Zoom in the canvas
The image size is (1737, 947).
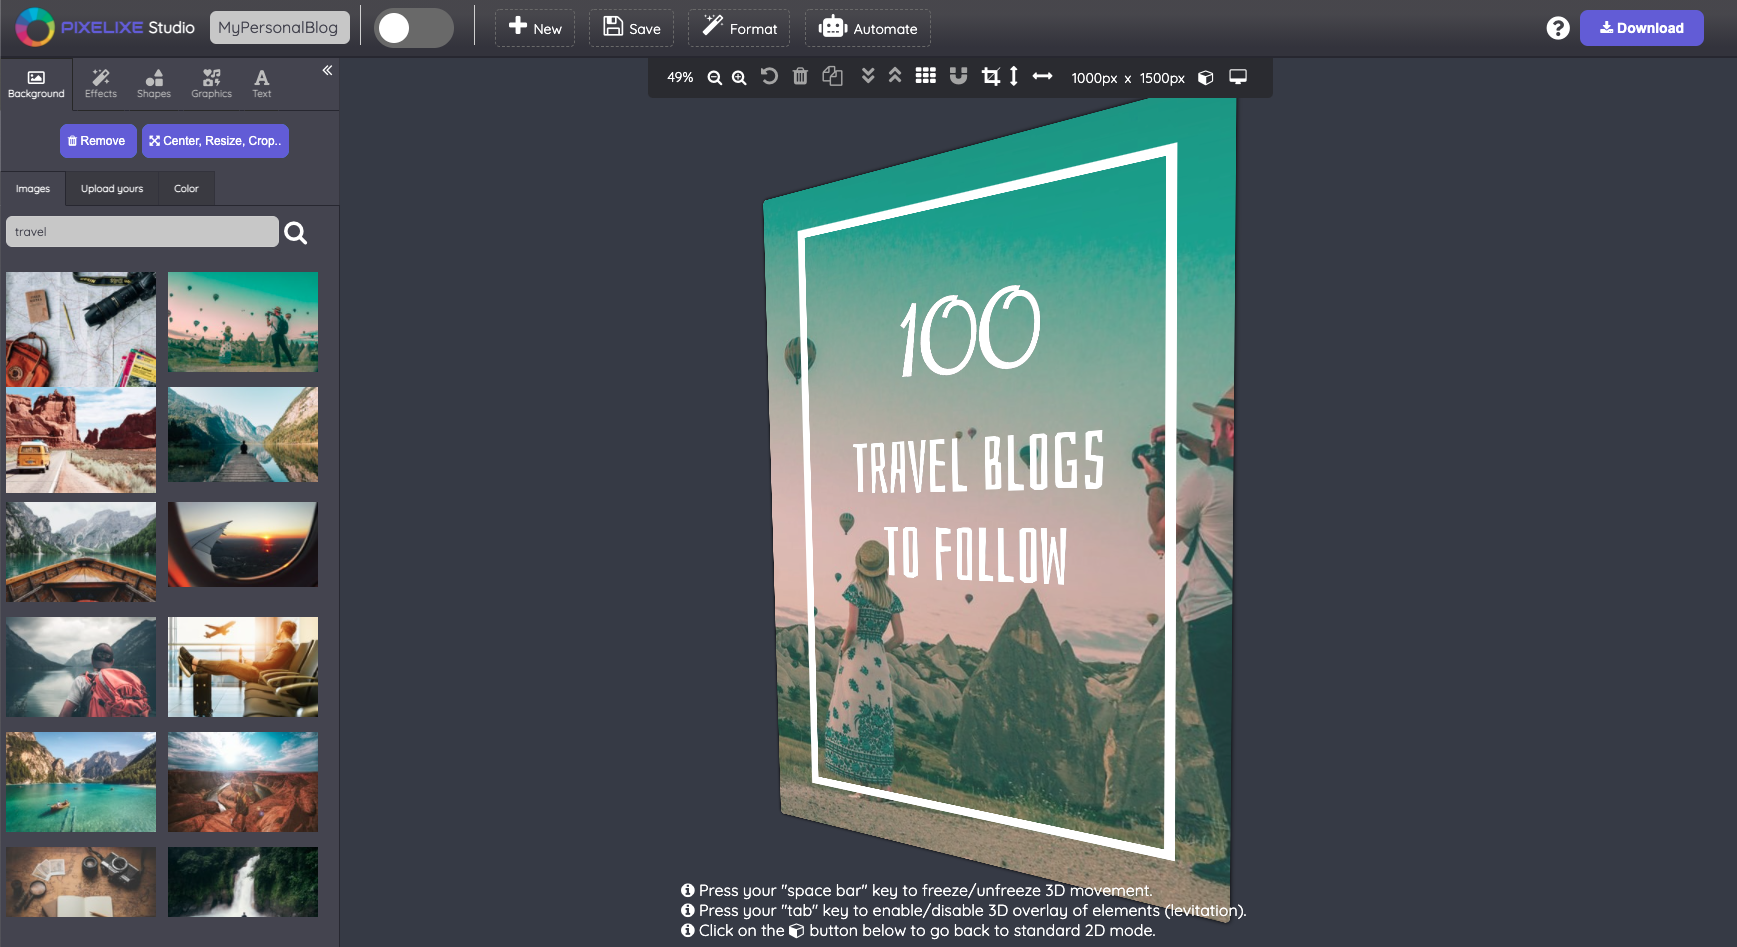[x=739, y=78]
